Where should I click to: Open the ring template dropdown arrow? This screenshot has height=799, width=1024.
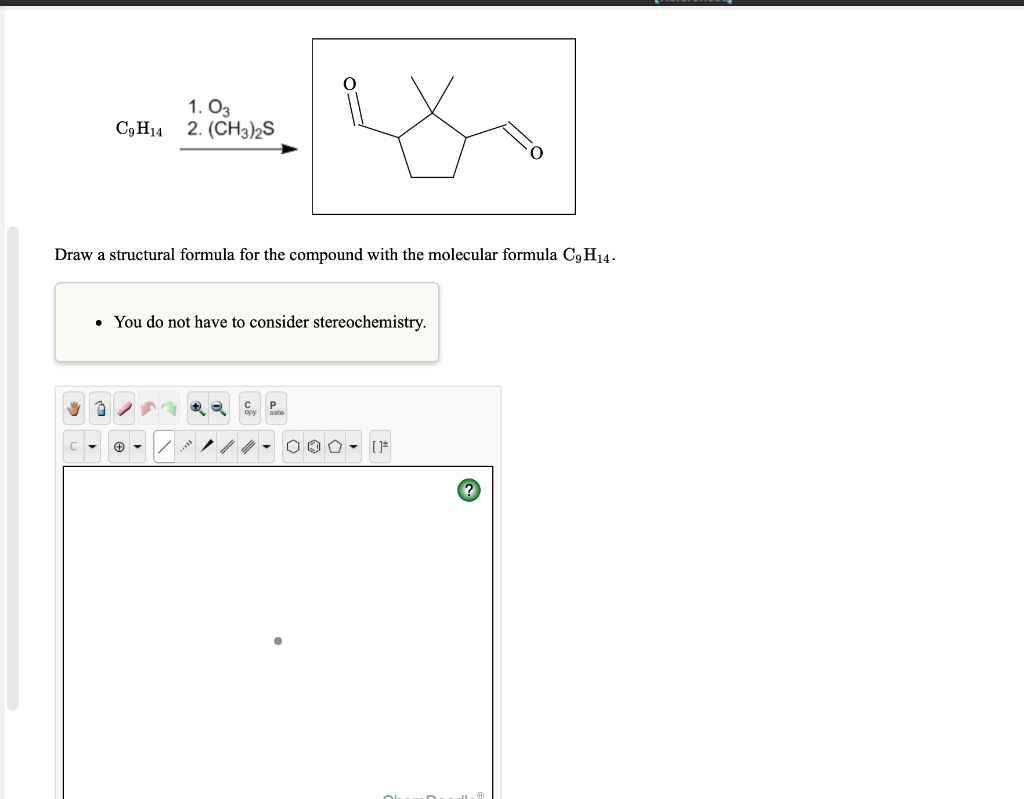(x=353, y=447)
